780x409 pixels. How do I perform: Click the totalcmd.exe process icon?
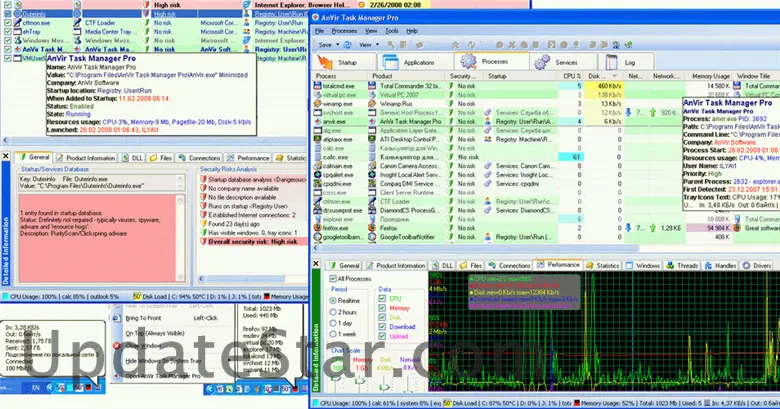coord(318,87)
